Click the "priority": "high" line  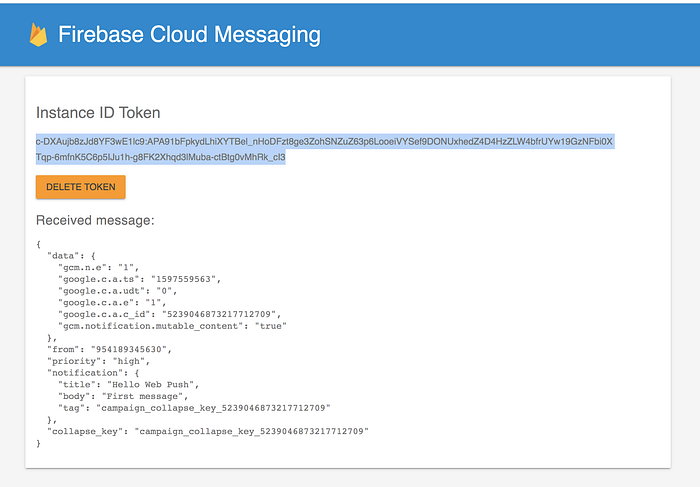point(99,361)
